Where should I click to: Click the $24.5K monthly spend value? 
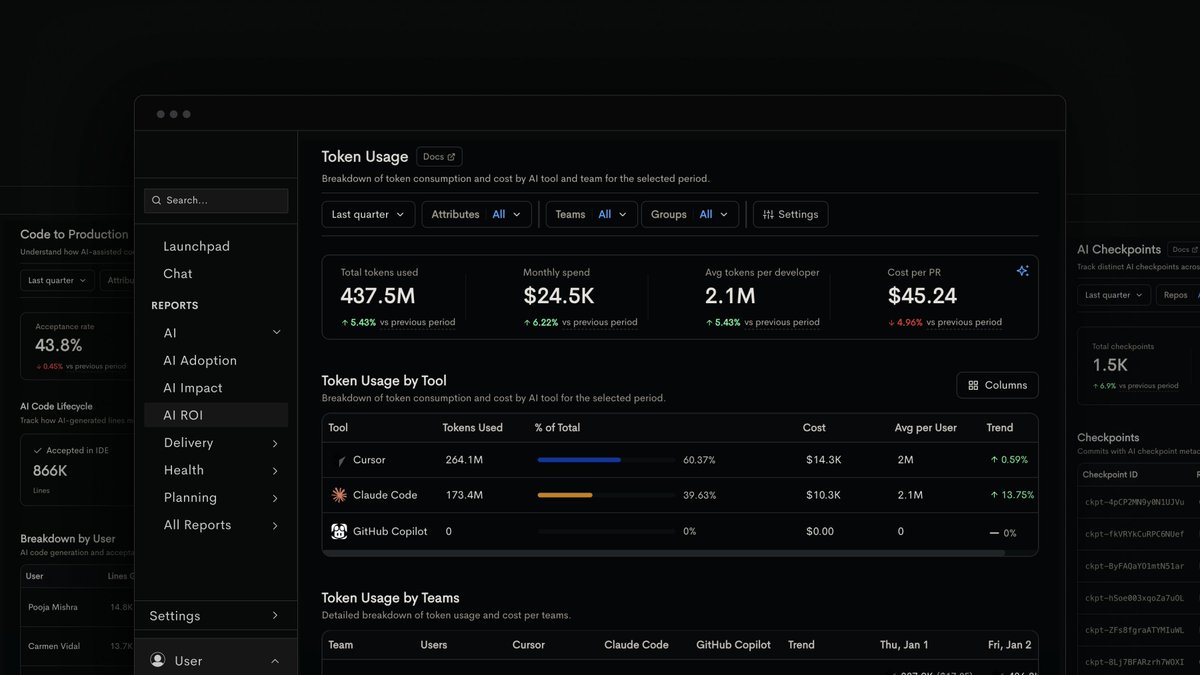tap(559, 296)
